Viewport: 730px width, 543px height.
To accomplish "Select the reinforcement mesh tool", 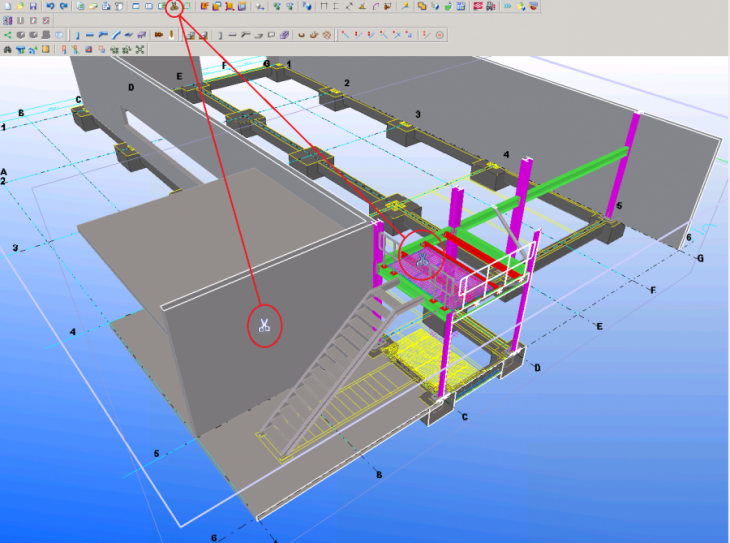I will (327, 35).
